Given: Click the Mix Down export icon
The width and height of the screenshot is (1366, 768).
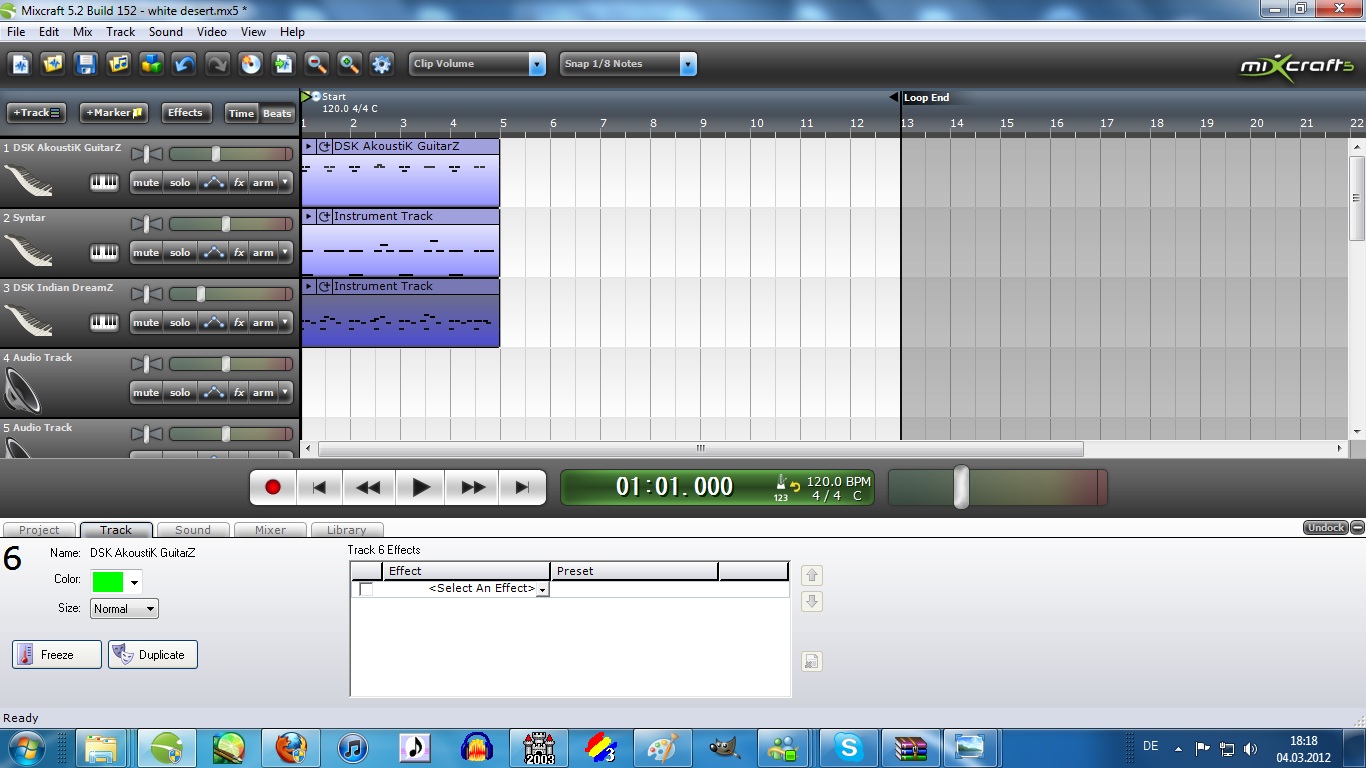Looking at the screenshot, I should pyautogui.click(x=283, y=64).
